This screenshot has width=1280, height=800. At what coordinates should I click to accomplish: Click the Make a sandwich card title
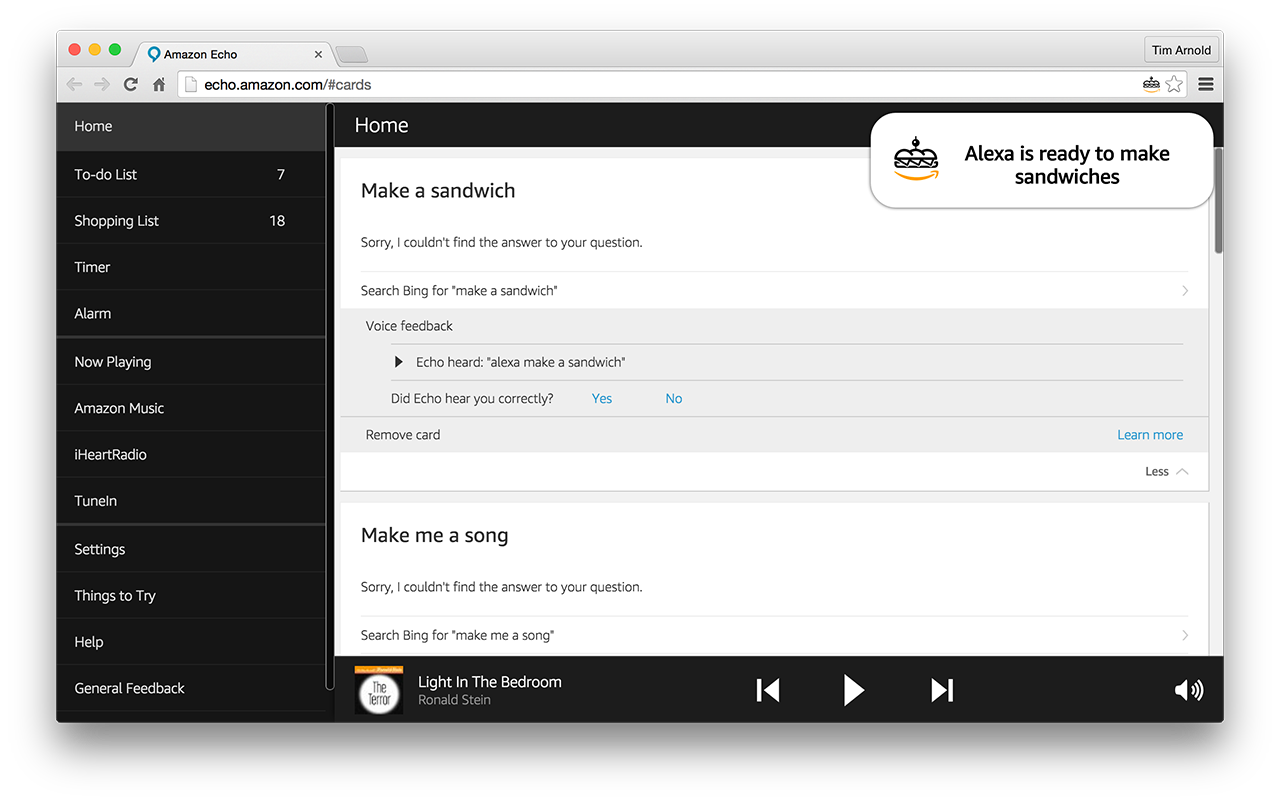click(438, 191)
